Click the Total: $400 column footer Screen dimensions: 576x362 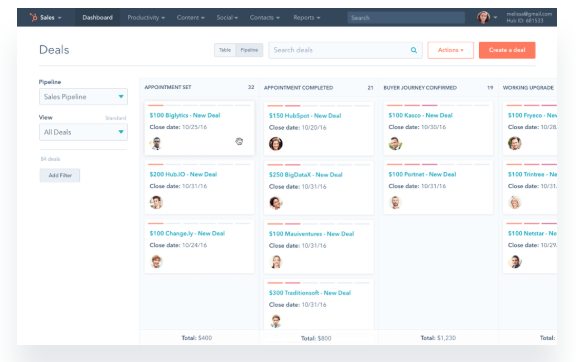197,338
